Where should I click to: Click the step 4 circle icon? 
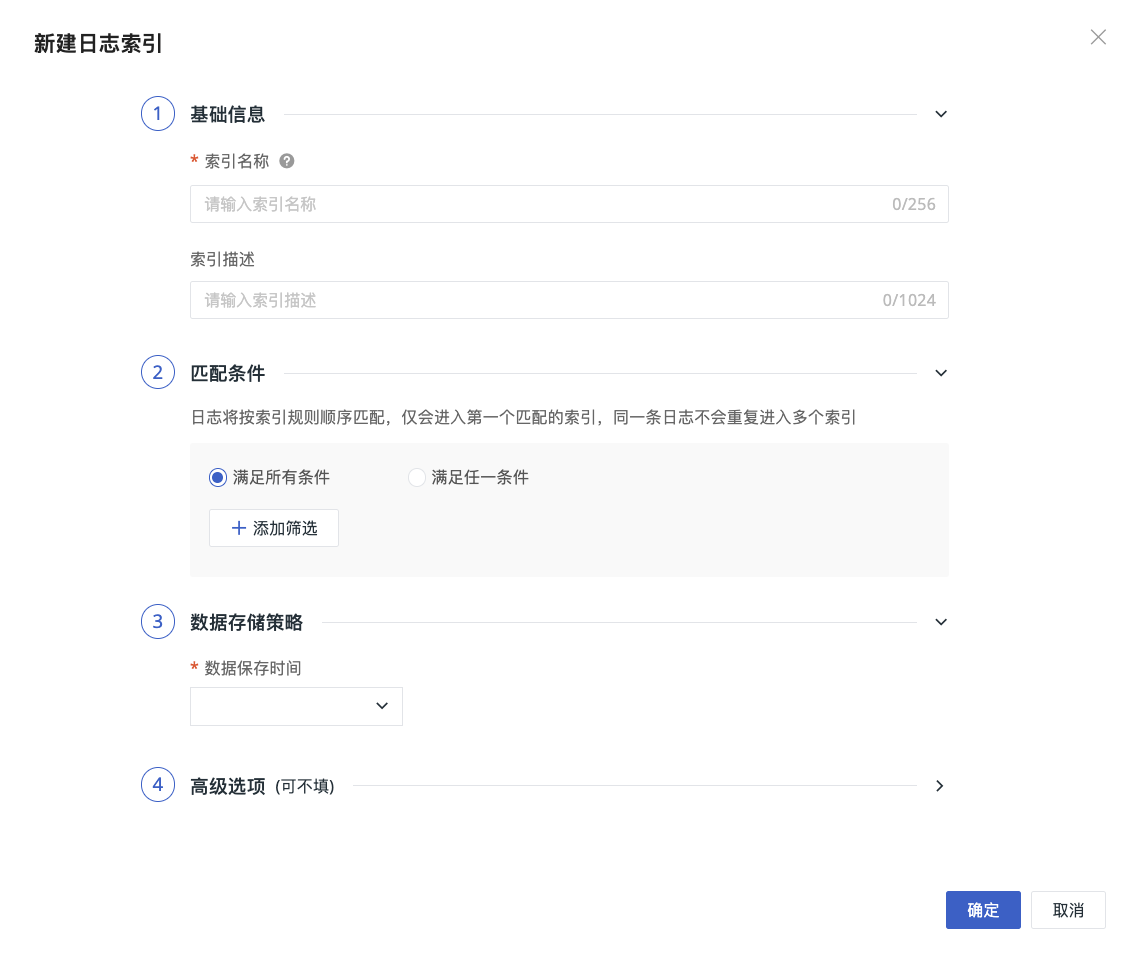[158, 786]
